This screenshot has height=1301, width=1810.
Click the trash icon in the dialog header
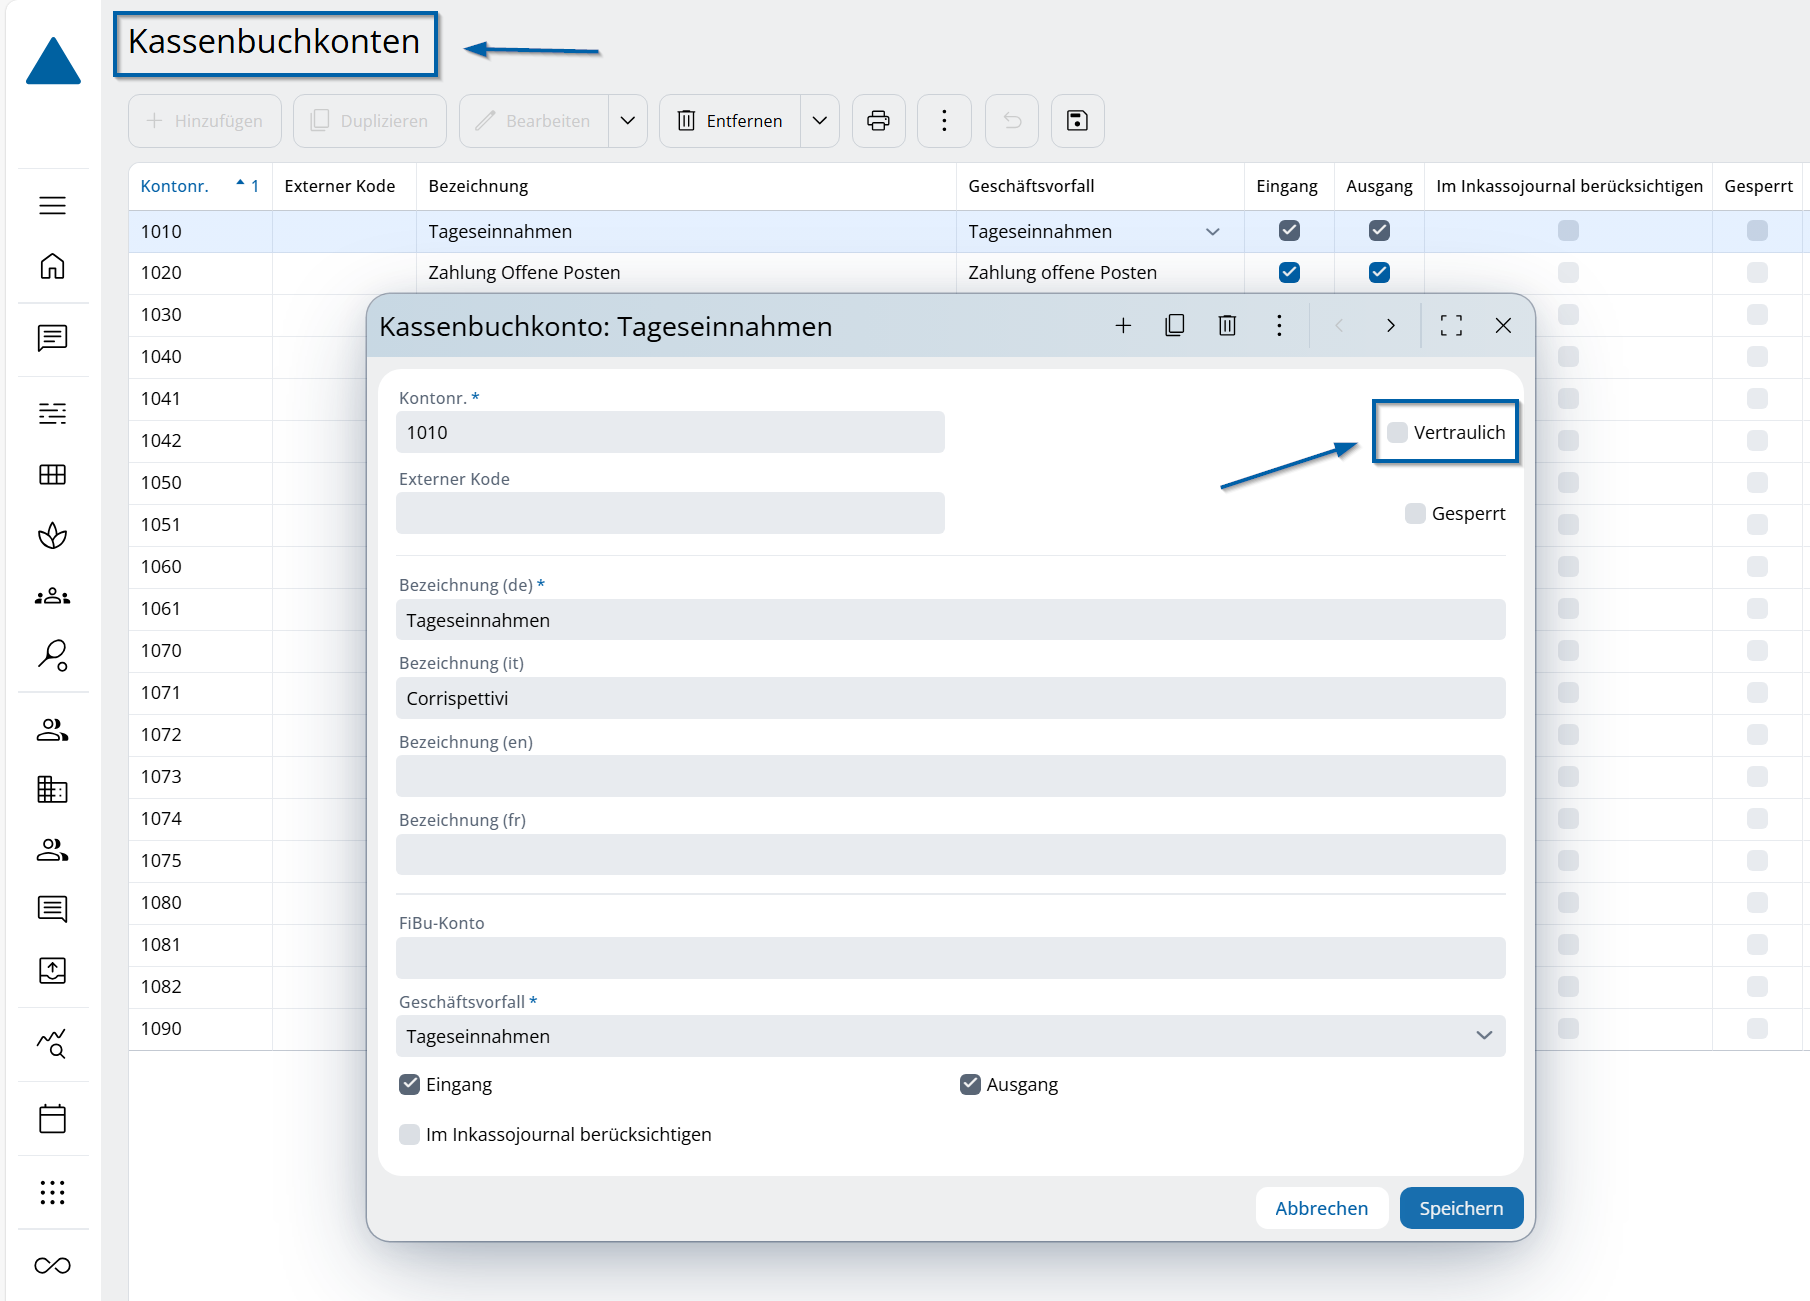[x=1227, y=325]
